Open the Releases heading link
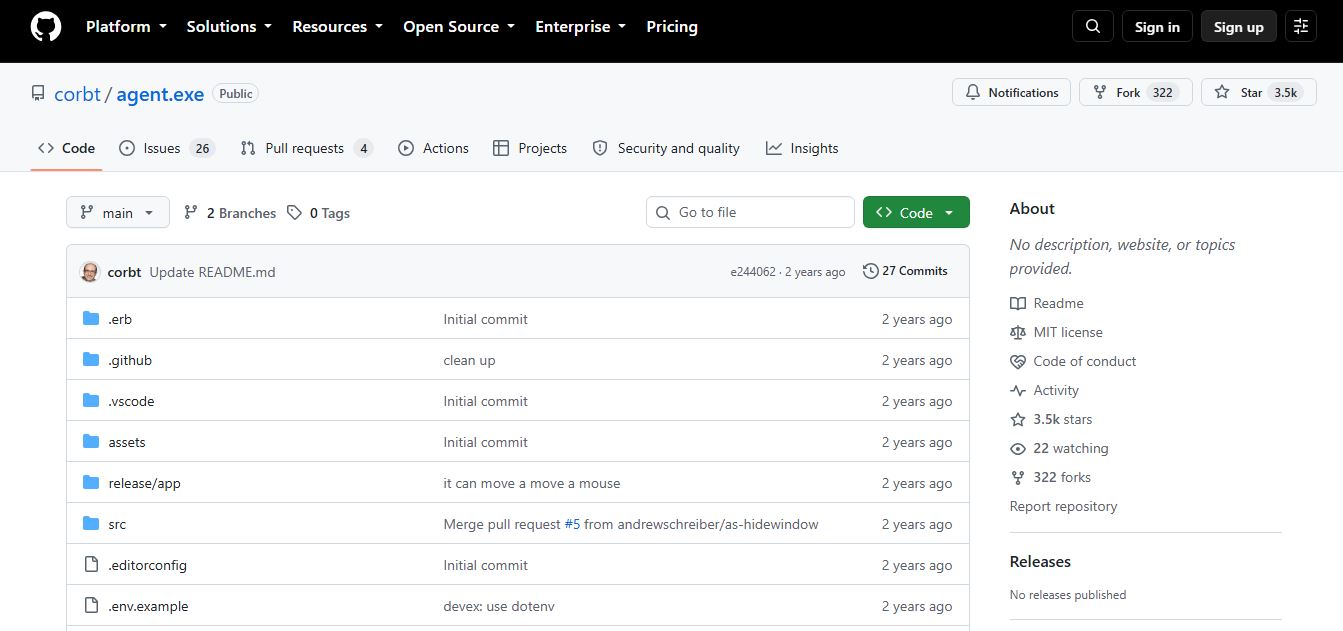This screenshot has height=631, width=1343. click(1040, 562)
